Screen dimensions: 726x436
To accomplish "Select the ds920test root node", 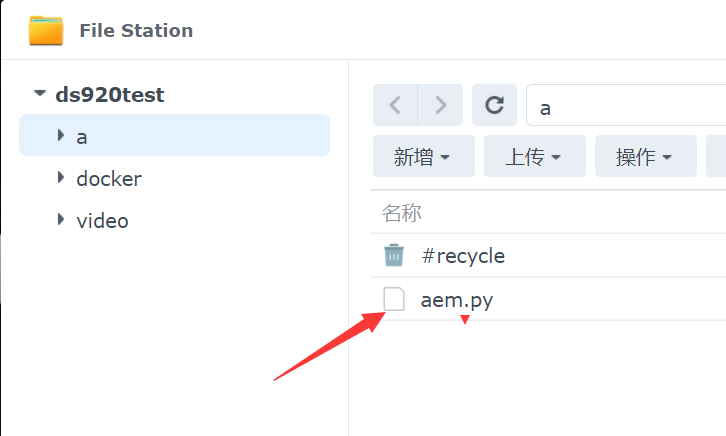I will (x=110, y=95).
